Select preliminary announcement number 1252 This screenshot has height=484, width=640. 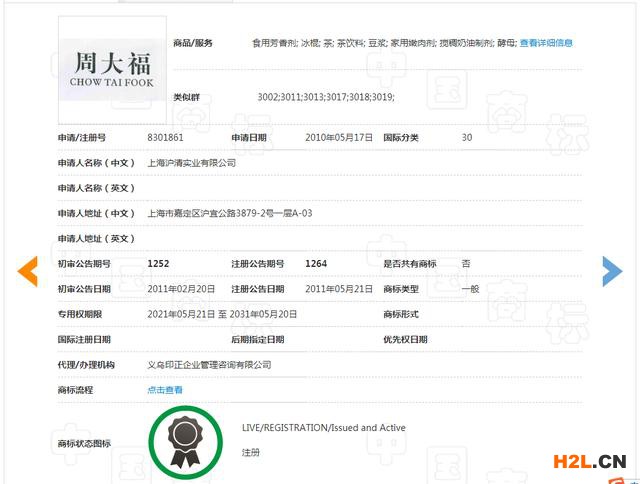coord(158,264)
